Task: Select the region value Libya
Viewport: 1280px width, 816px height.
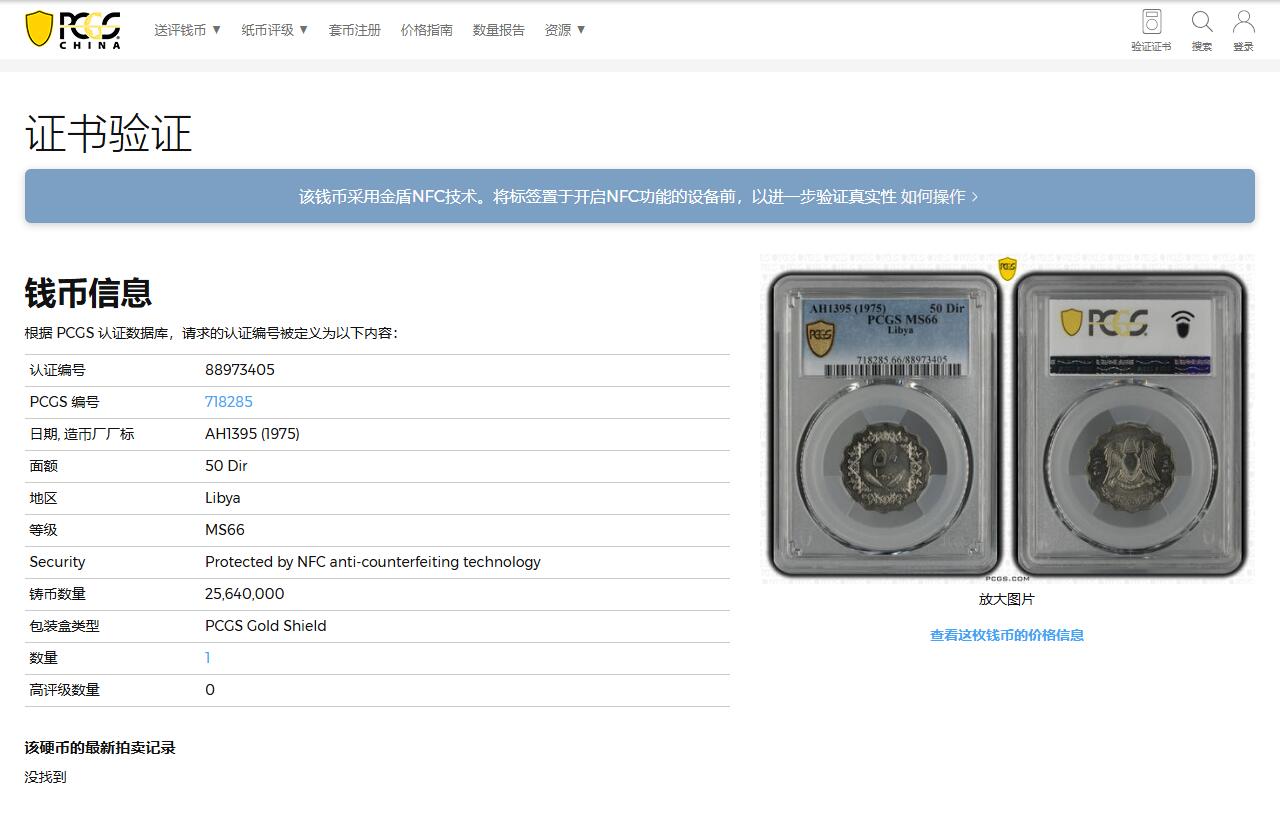Action: [x=223, y=498]
